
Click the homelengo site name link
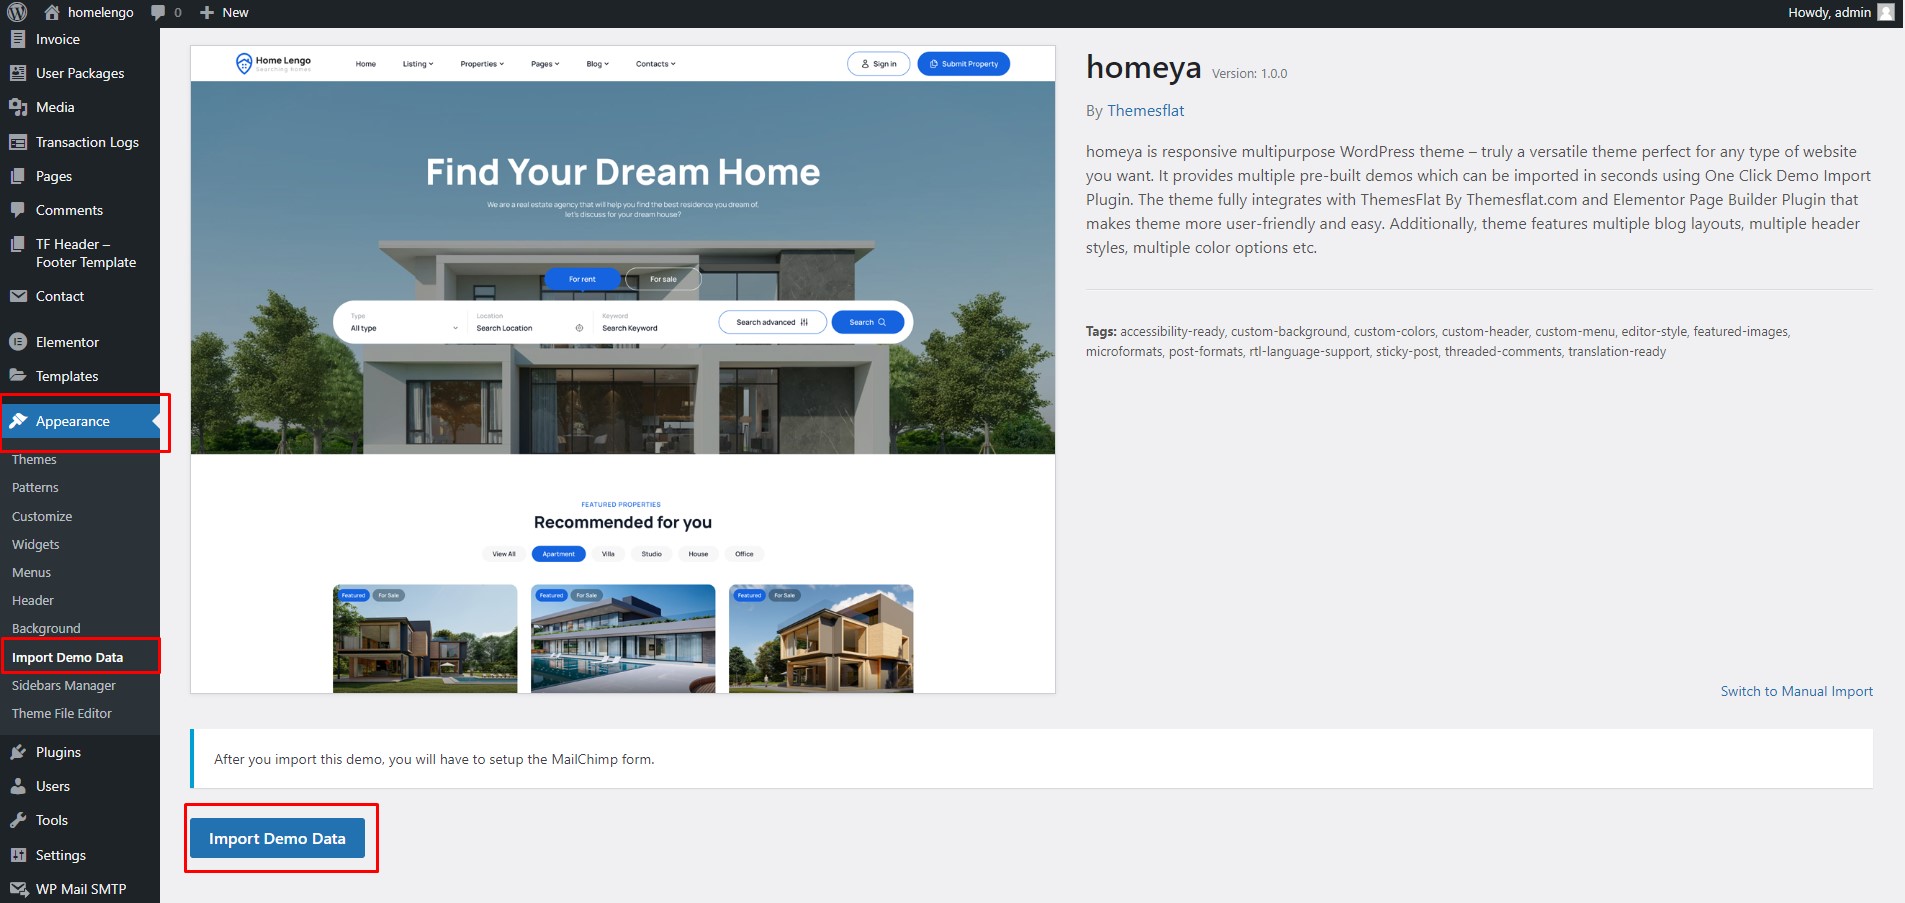click(101, 12)
